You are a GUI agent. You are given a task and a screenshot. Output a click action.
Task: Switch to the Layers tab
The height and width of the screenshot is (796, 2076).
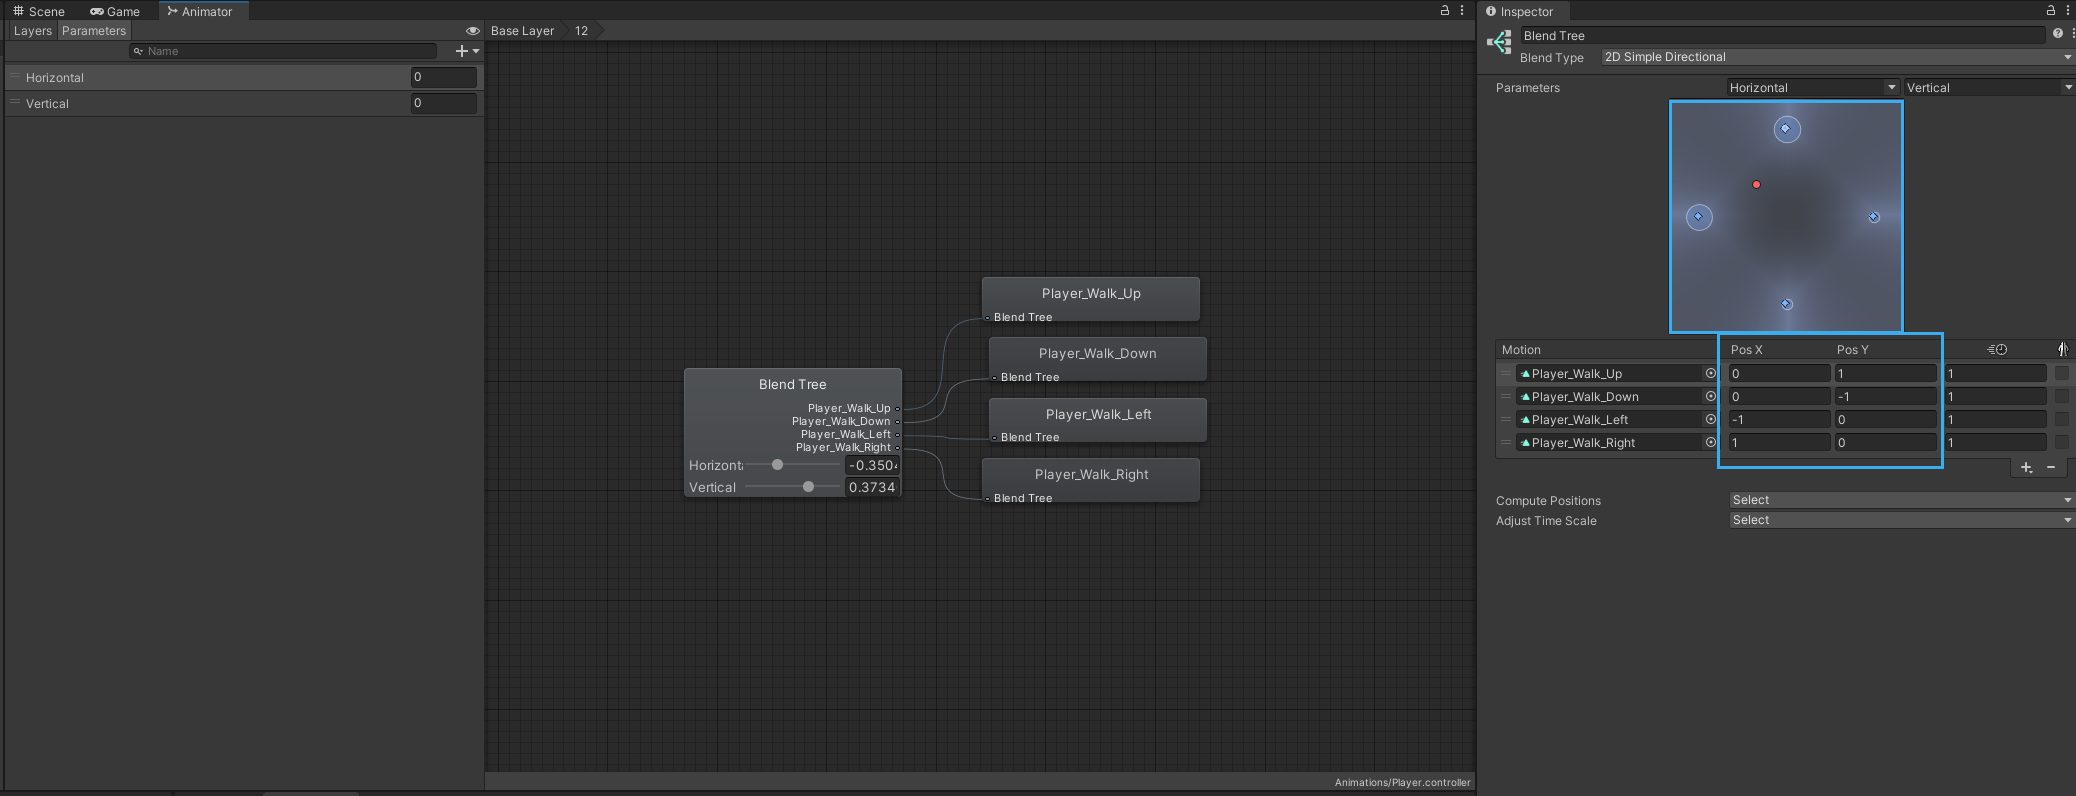32,31
